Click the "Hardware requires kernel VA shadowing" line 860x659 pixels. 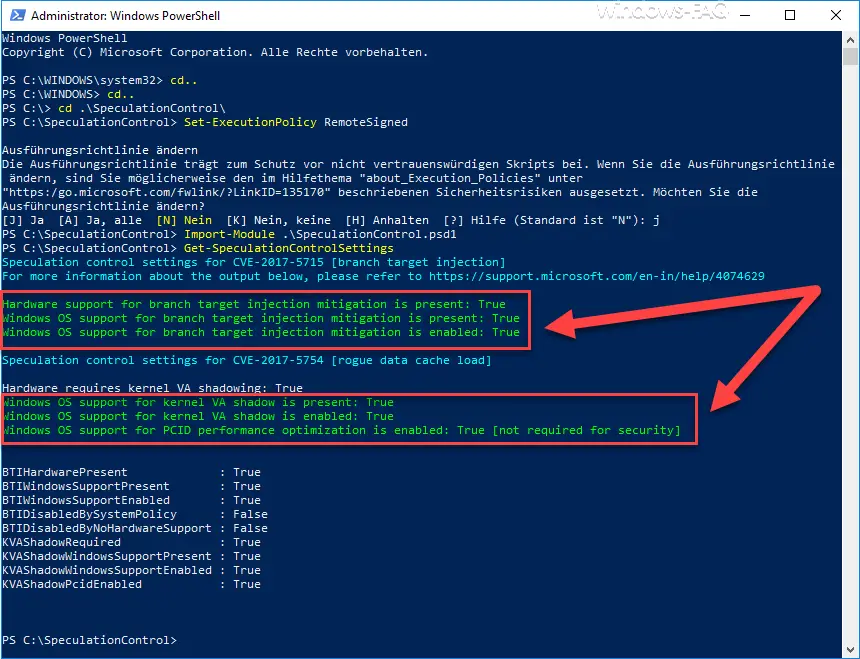(152, 388)
